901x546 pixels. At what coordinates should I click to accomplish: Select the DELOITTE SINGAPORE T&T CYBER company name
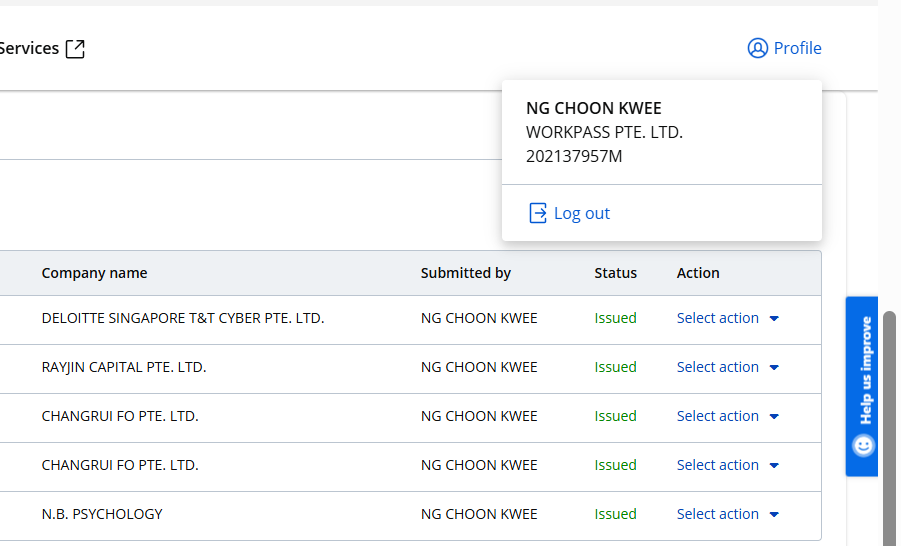[x=183, y=318]
